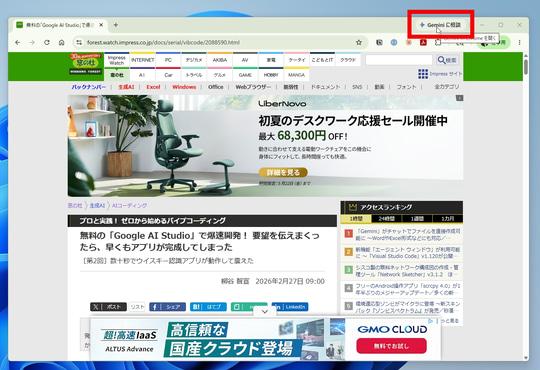The width and height of the screenshot is (540, 370).
Task: Open the series banner プロと実践！ ゼロから始めるバイブコーディング
Action: point(202,221)
